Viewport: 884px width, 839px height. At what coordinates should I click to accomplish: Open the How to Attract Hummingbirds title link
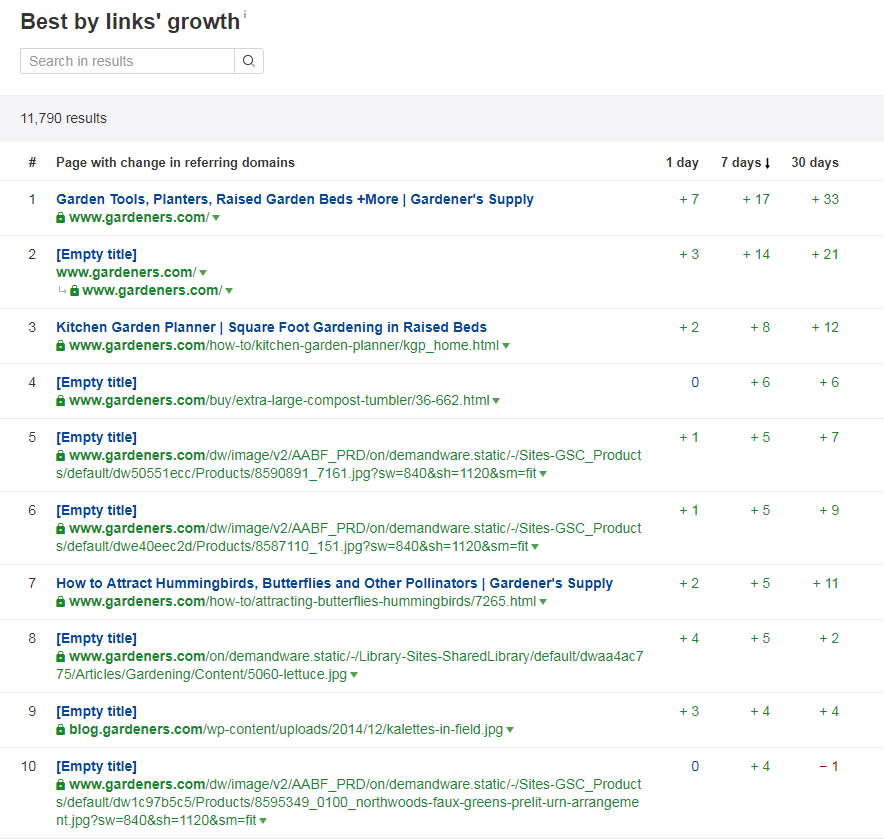(334, 583)
